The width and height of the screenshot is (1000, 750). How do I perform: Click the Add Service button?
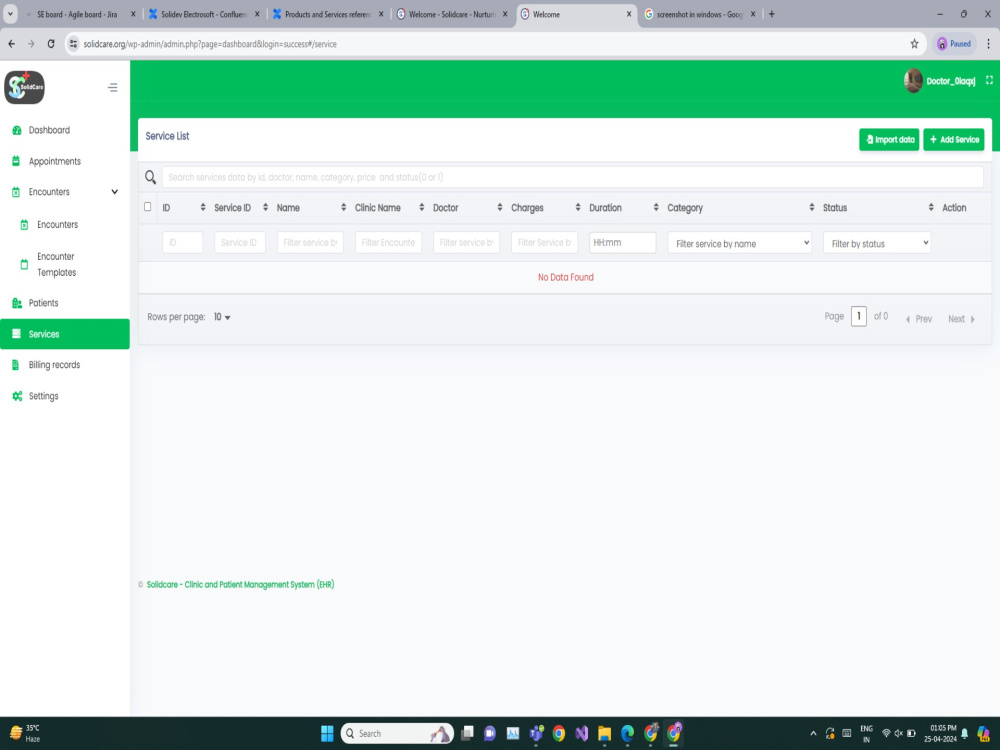pyautogui.click(x=953, y=140)
